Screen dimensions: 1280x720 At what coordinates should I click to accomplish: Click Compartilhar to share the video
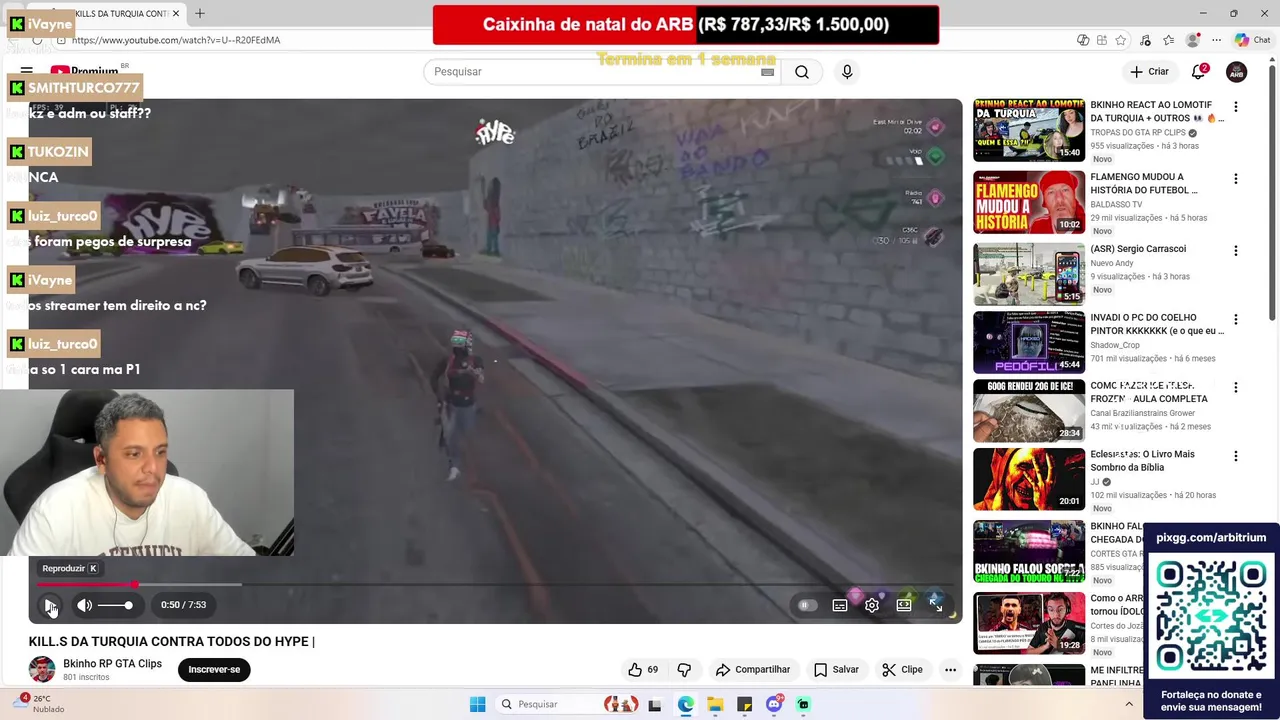pos(752,670)
